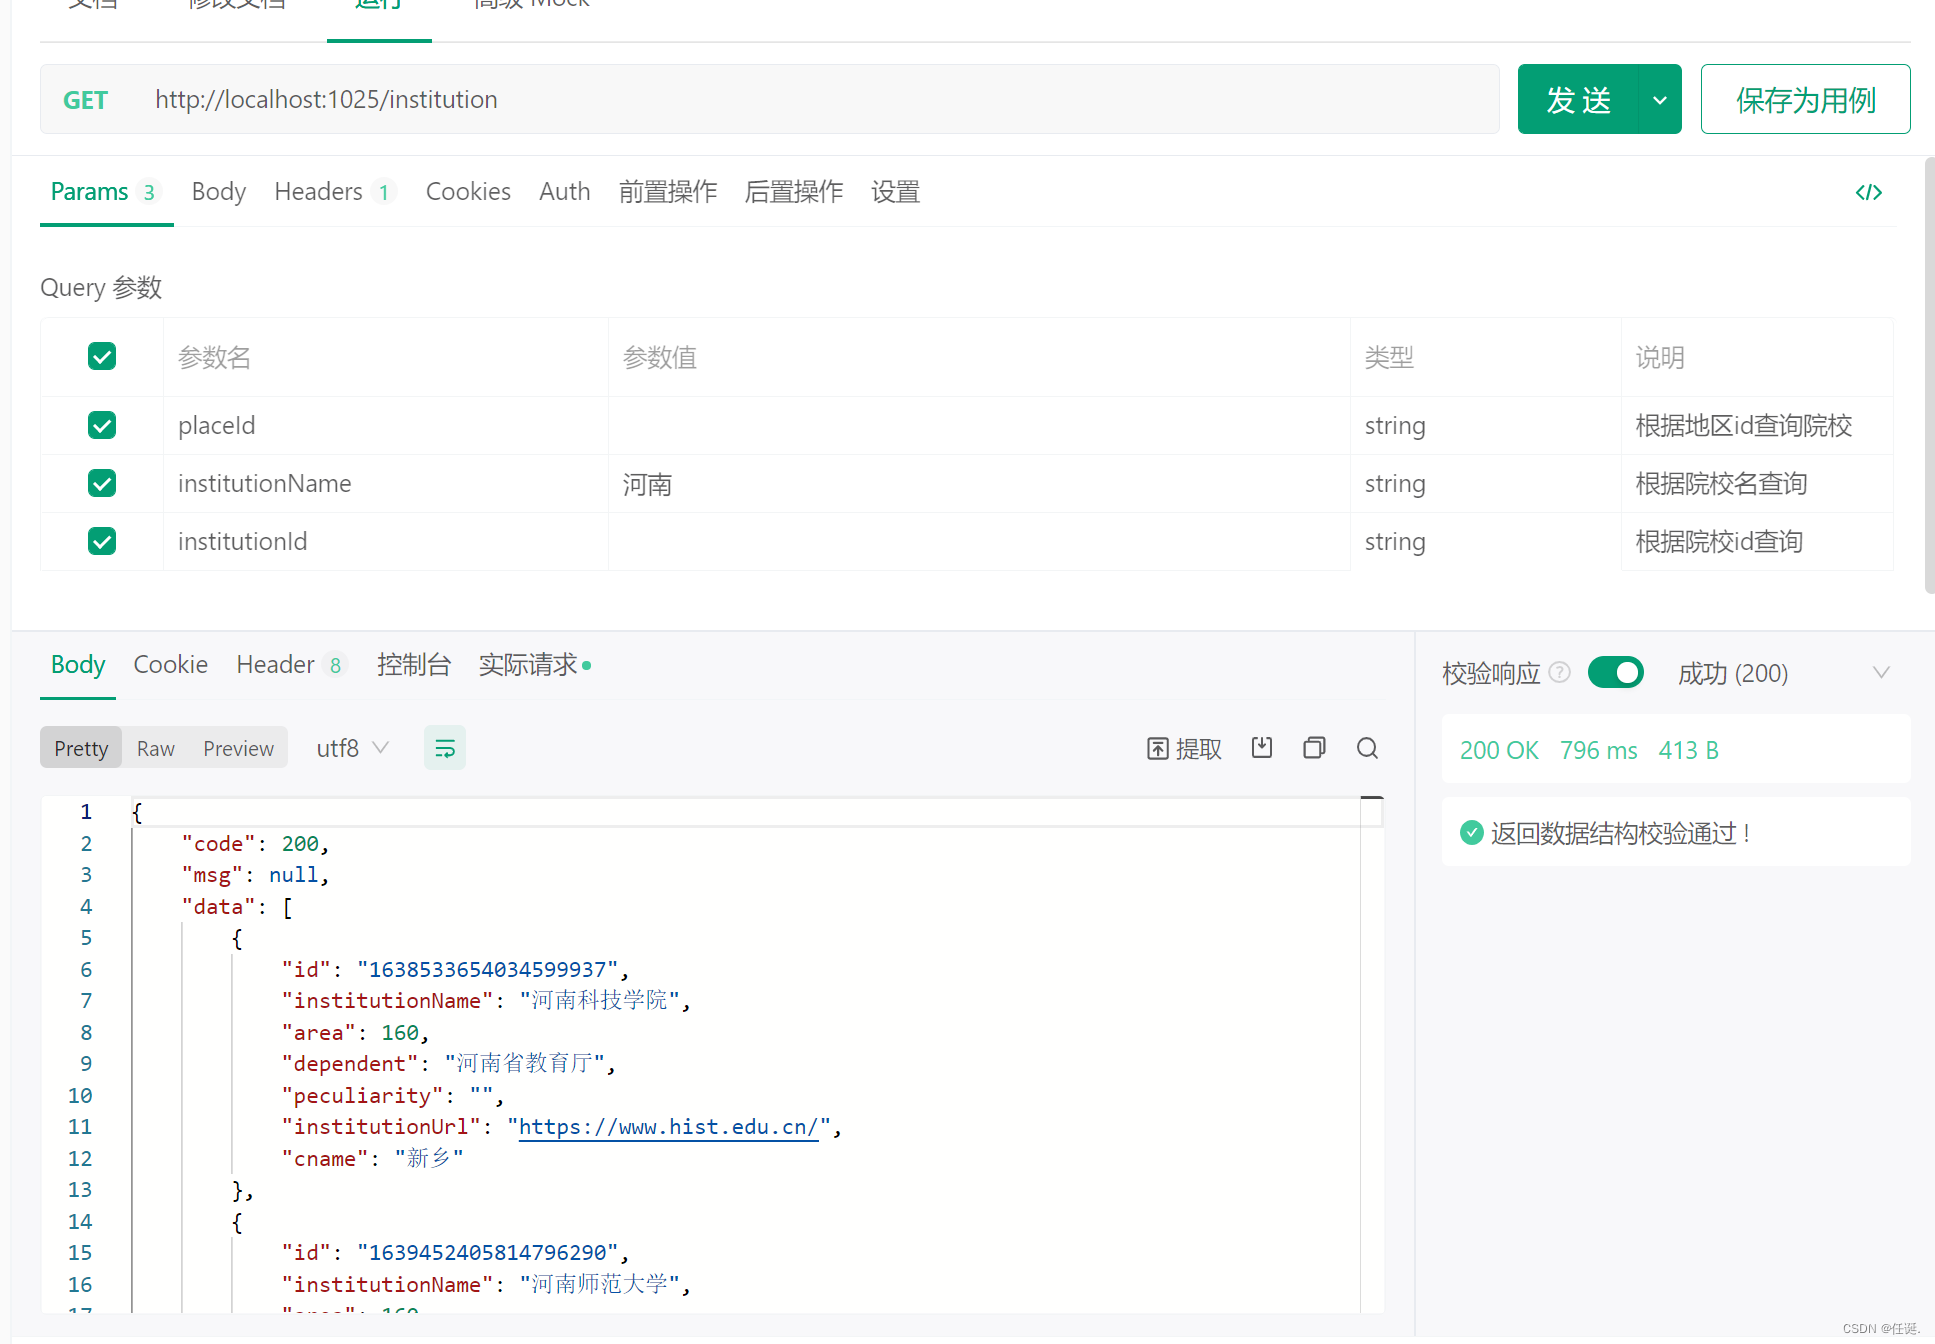Viewport: 1935px width, 1344px height.
Task: Click the 河南师范大学 value in JSON
Action: 599,1284
